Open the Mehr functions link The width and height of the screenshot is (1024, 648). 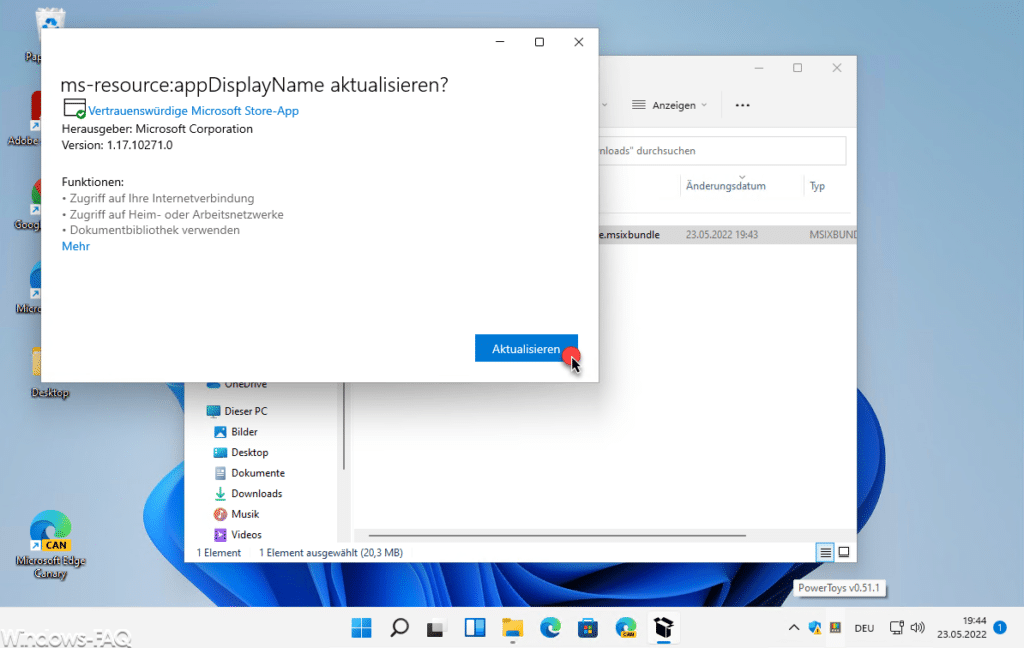[76, 246]
